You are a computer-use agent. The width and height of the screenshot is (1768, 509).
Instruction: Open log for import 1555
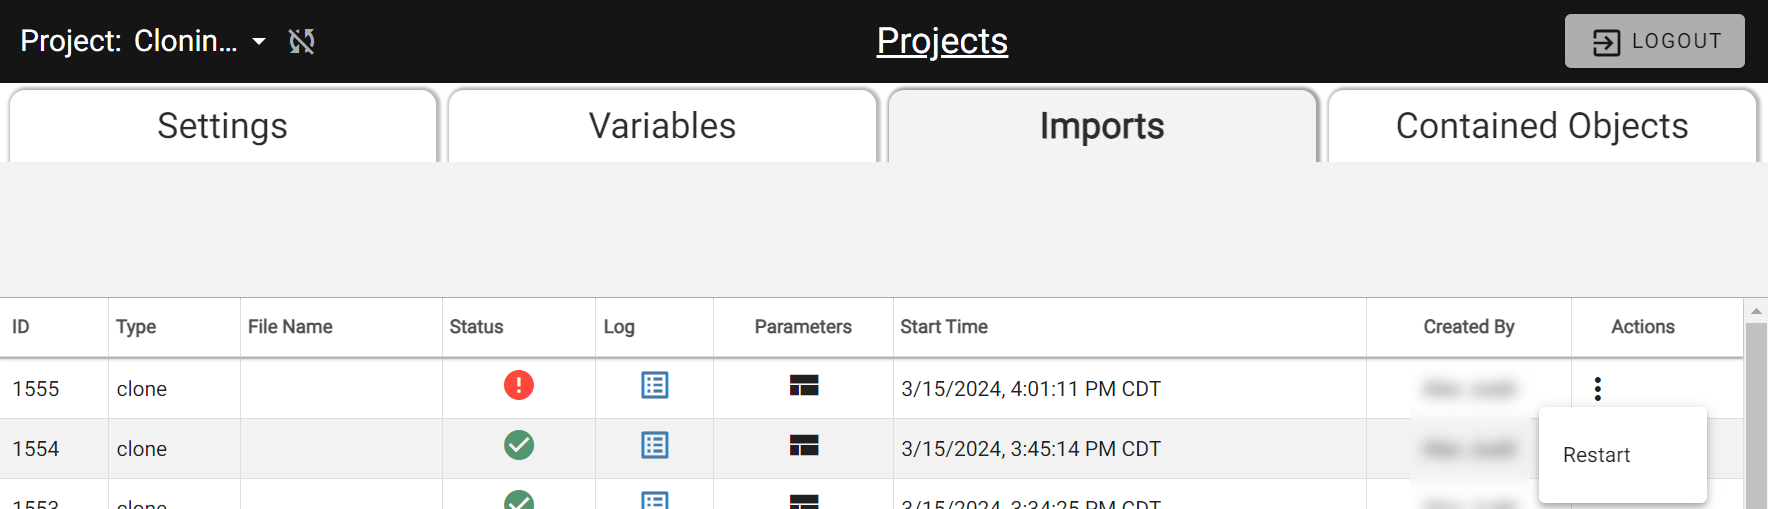click(x=655, y=385)
